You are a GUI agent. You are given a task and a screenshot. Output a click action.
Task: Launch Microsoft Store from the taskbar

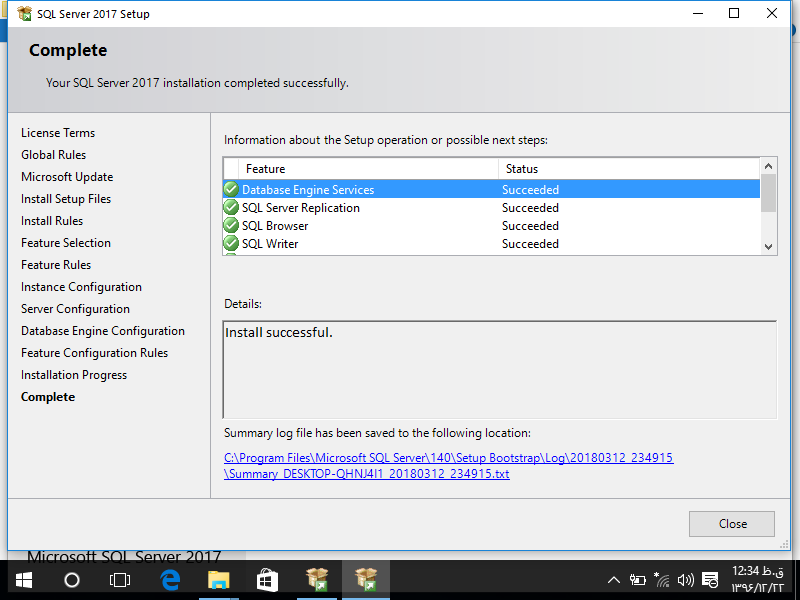pos(267,579)
